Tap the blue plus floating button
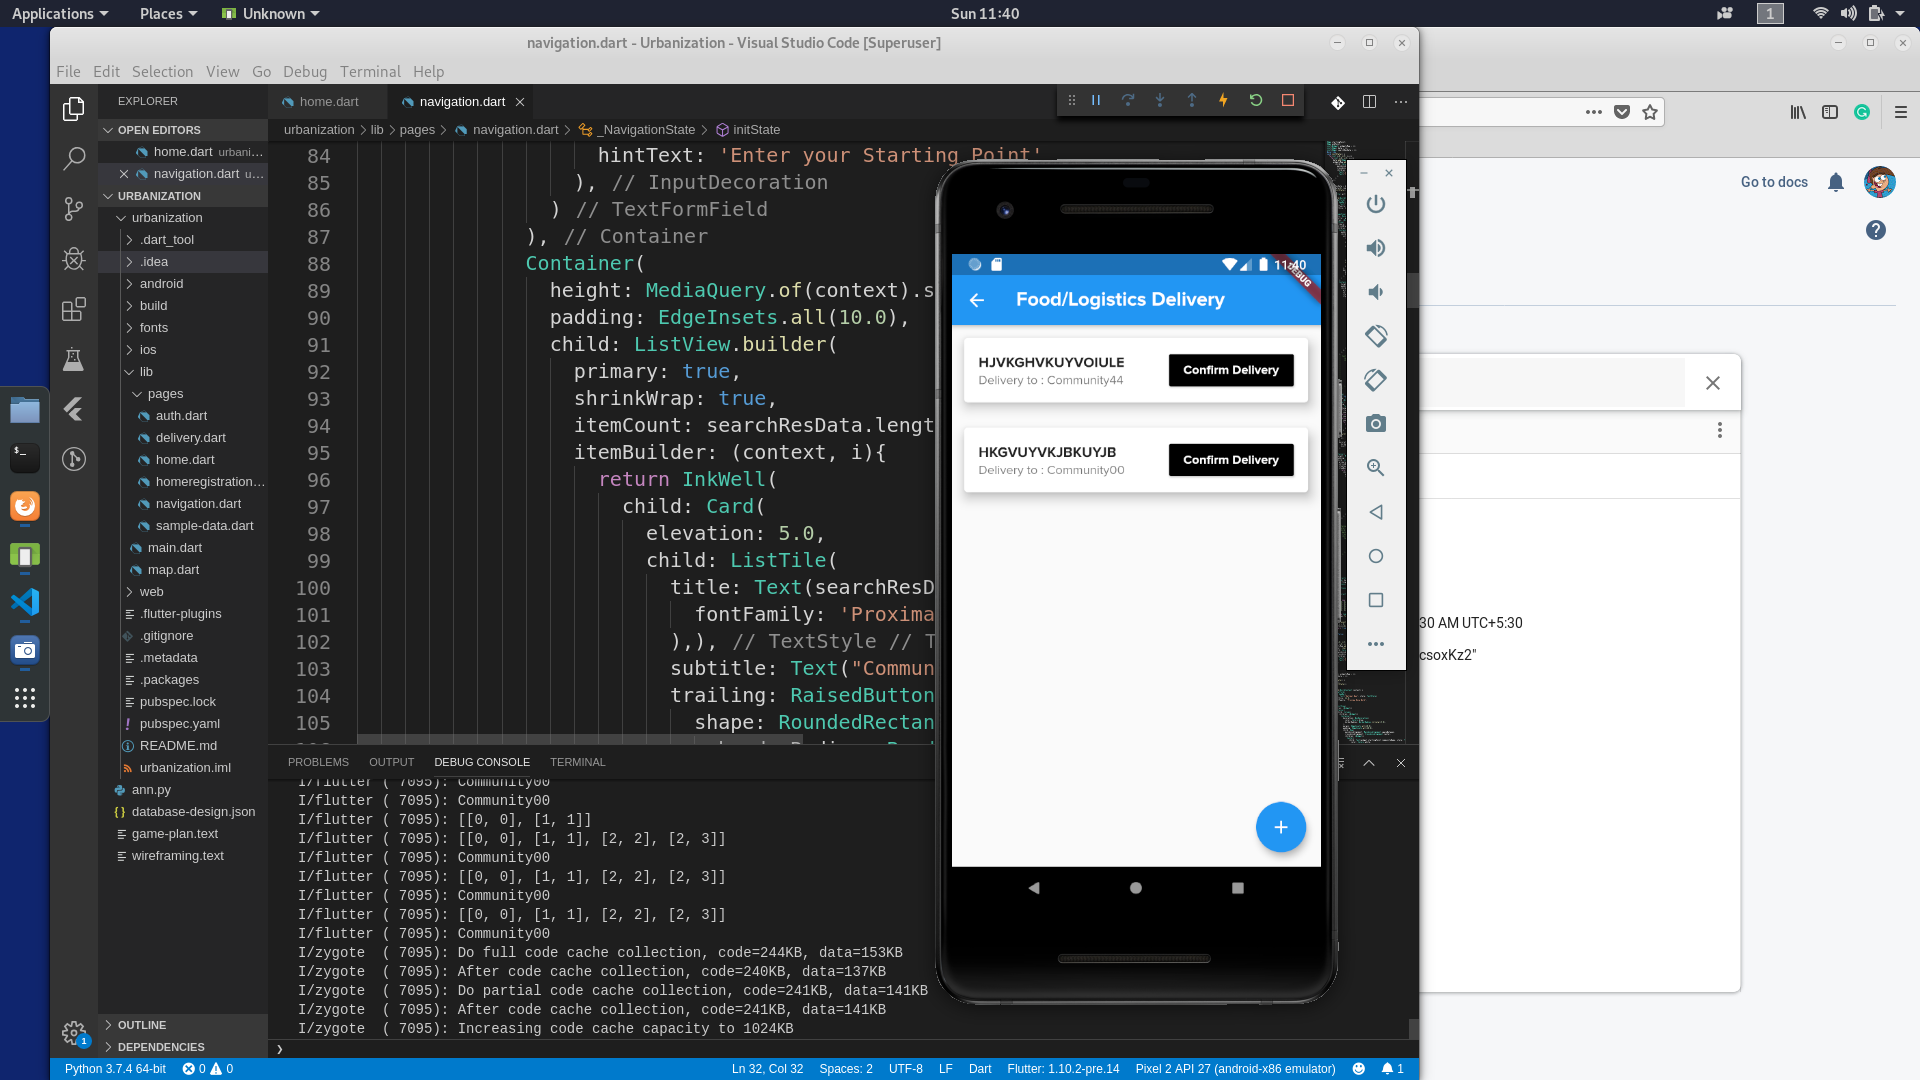 point(1280,827)
